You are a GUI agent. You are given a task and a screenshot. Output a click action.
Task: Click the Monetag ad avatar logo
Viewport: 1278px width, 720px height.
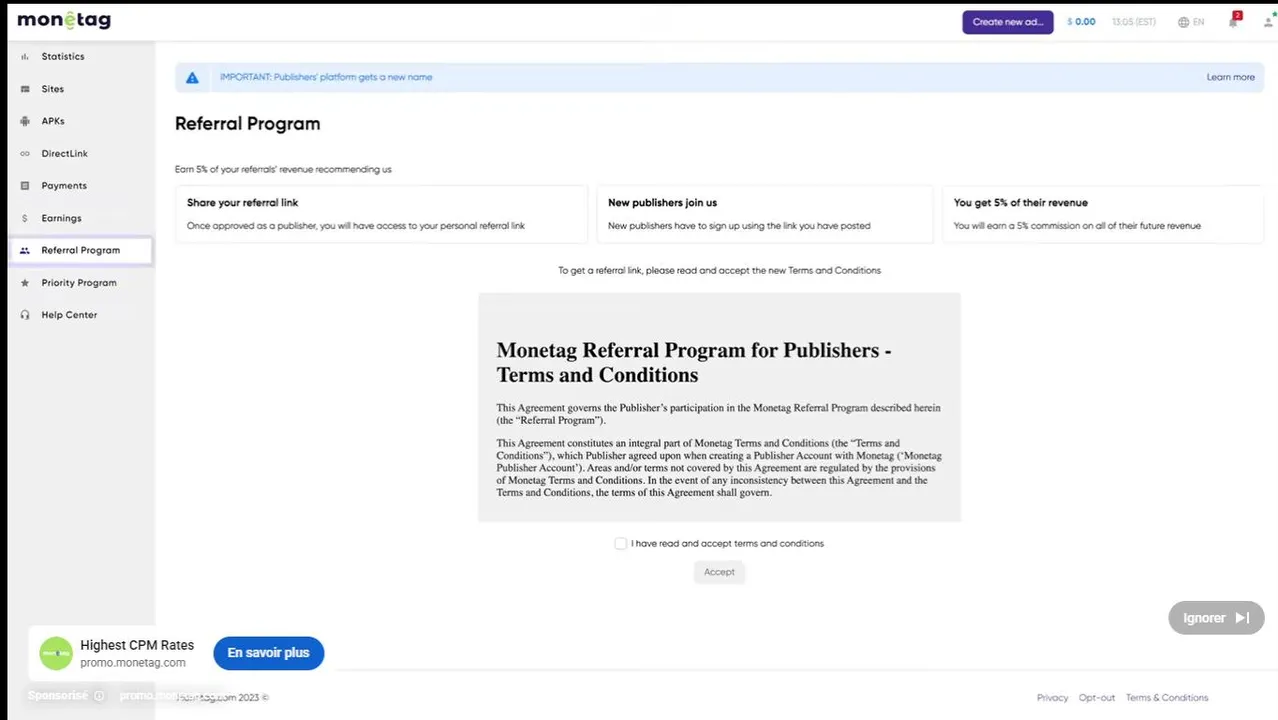pos(56,653)
